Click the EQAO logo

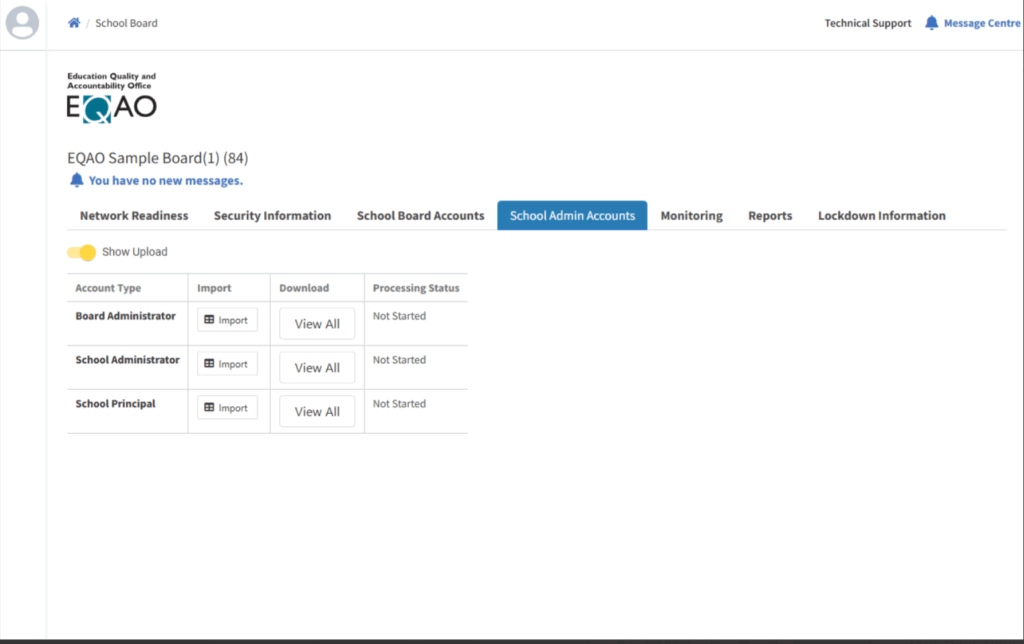[x=111, y=98]
